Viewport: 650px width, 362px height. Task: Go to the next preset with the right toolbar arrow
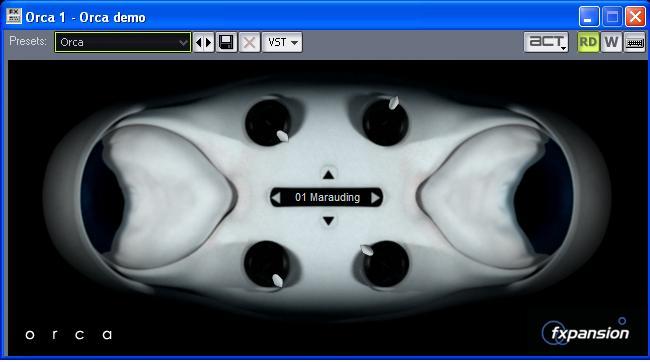(x=209, y=42)
